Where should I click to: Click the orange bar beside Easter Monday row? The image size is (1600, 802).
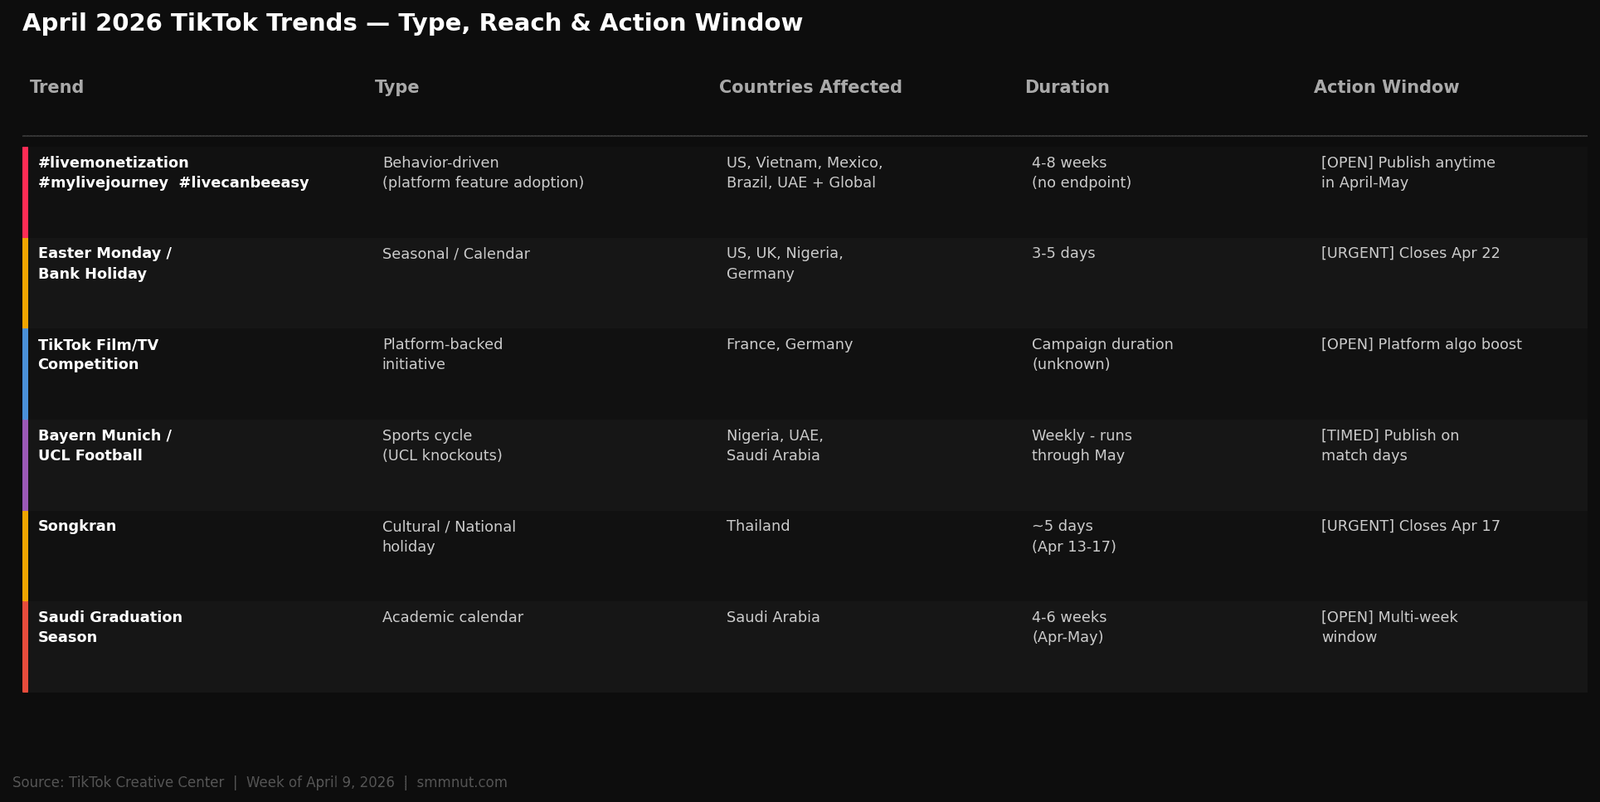25,283
